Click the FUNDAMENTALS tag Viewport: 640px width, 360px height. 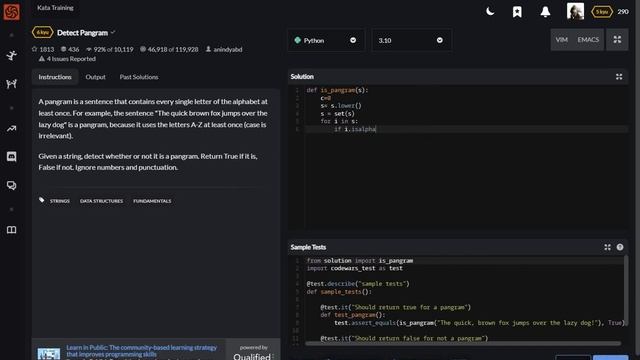[x=152, y=201]
